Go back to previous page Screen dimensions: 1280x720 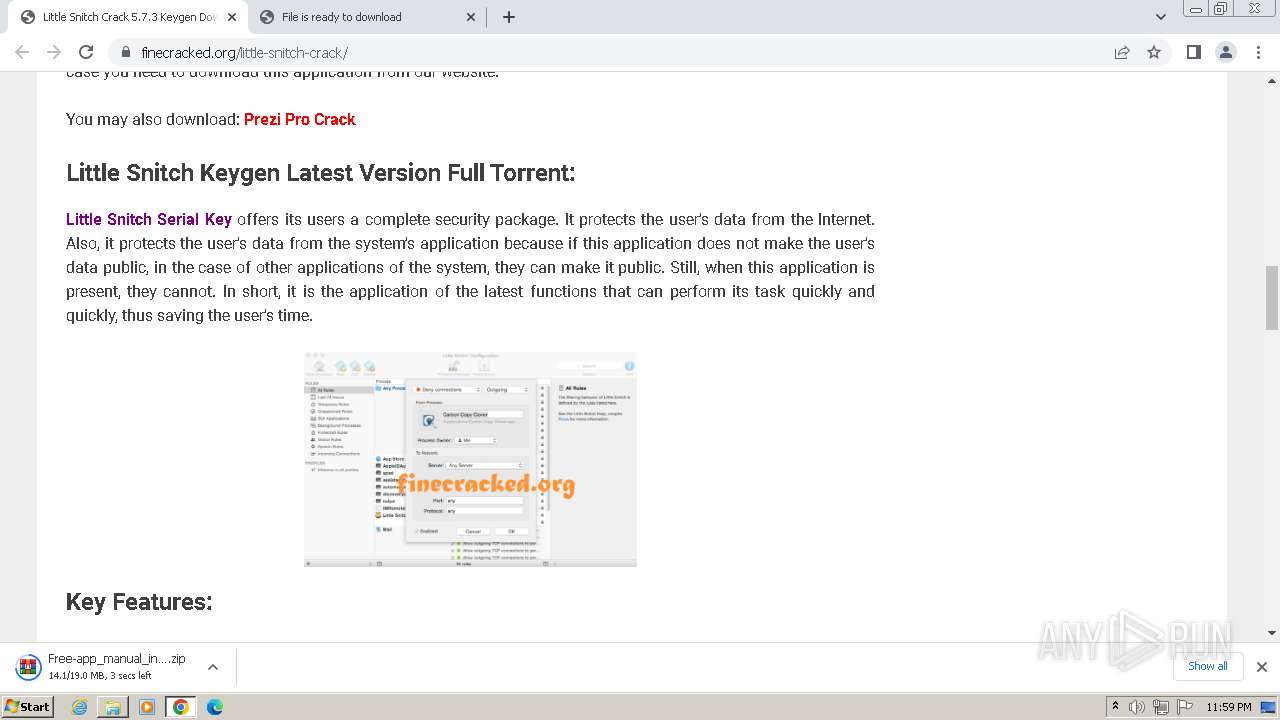(22, 52)
